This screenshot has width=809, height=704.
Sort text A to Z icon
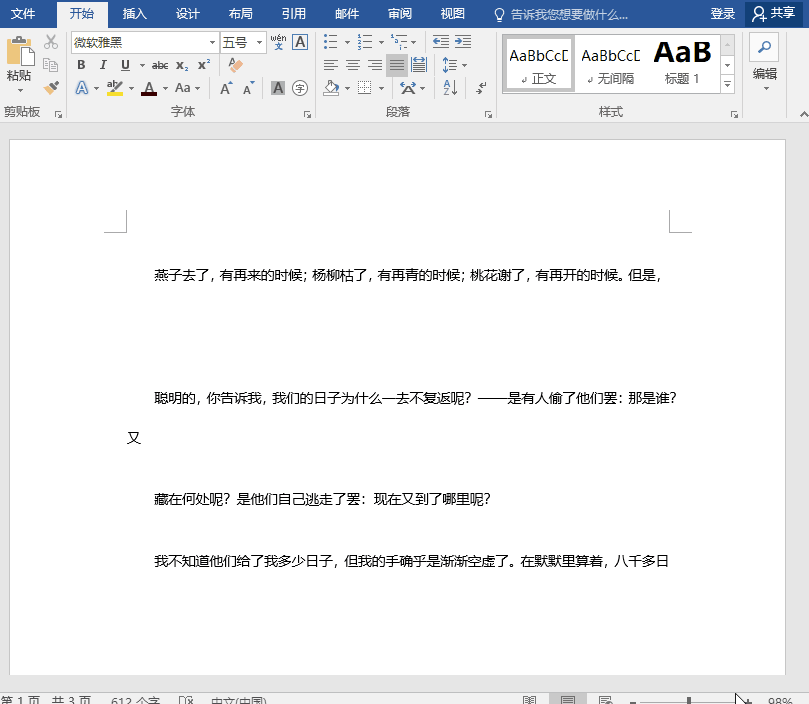(450, 88)
